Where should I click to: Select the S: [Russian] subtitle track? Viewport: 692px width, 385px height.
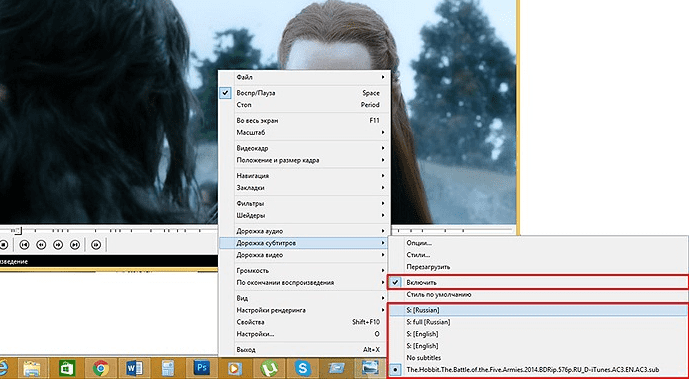538,310
